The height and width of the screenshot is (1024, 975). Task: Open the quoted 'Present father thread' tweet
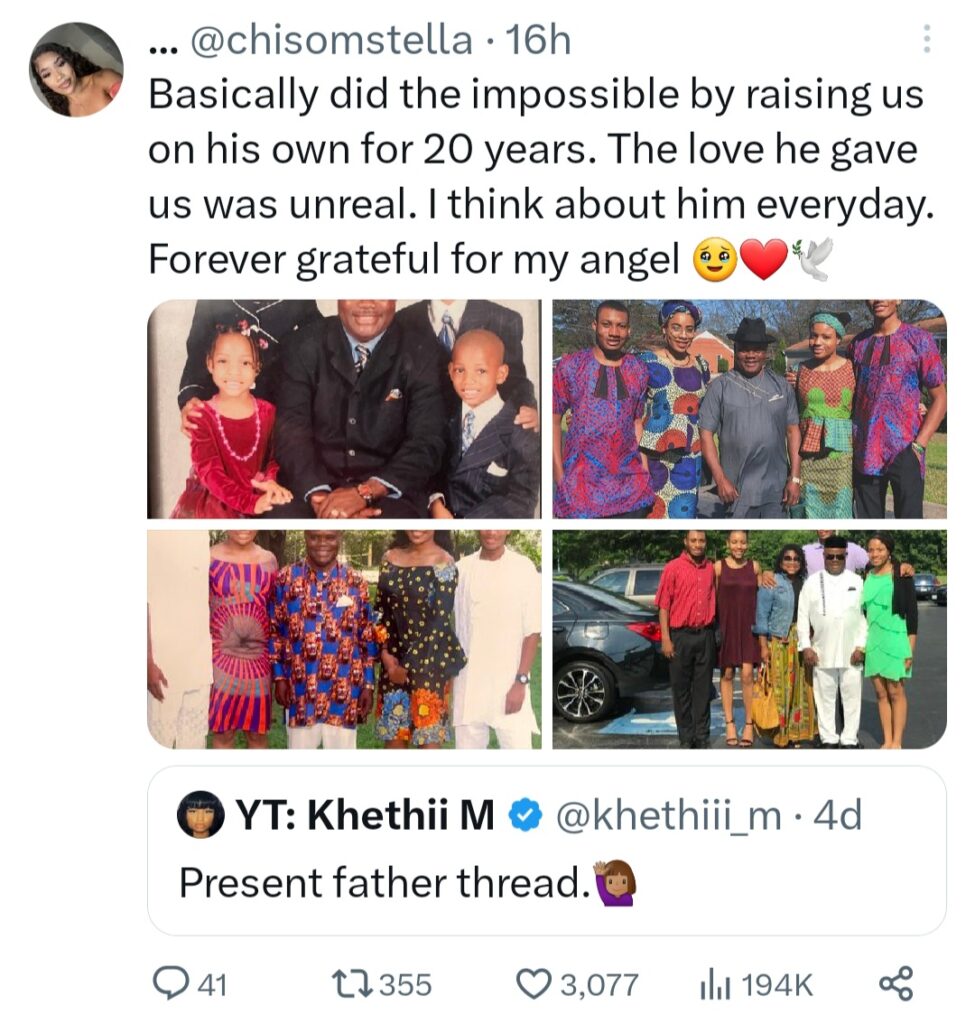546,883
